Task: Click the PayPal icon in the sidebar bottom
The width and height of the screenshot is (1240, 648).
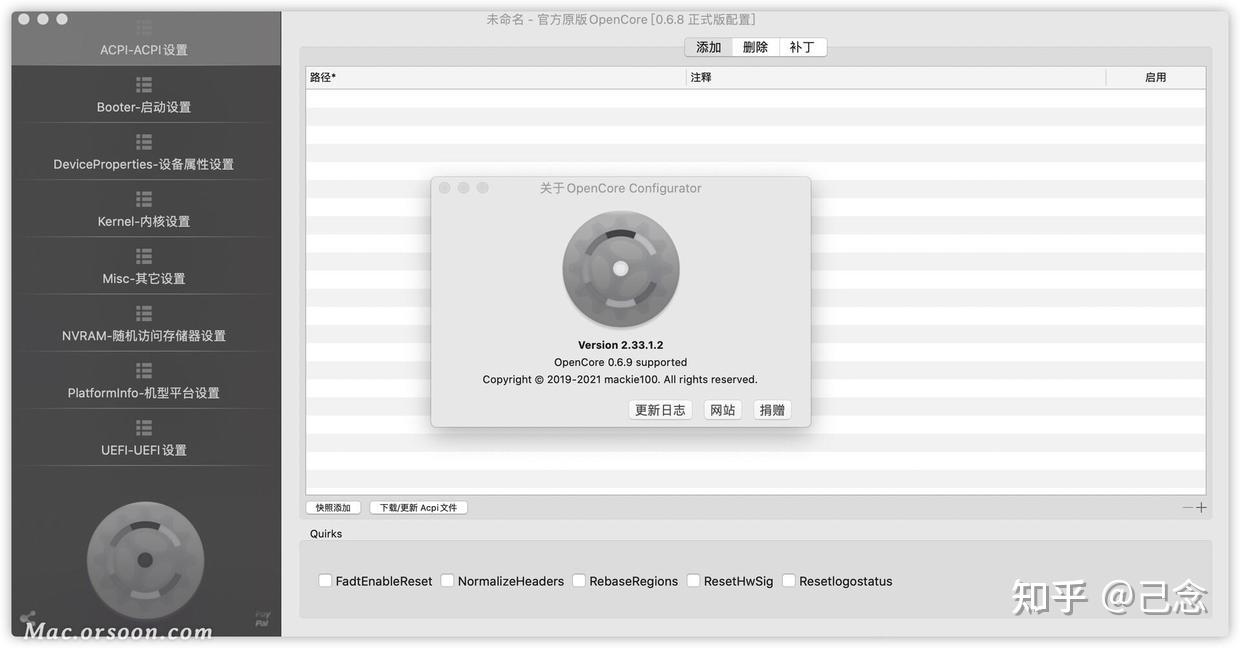Action: (262, 619)
